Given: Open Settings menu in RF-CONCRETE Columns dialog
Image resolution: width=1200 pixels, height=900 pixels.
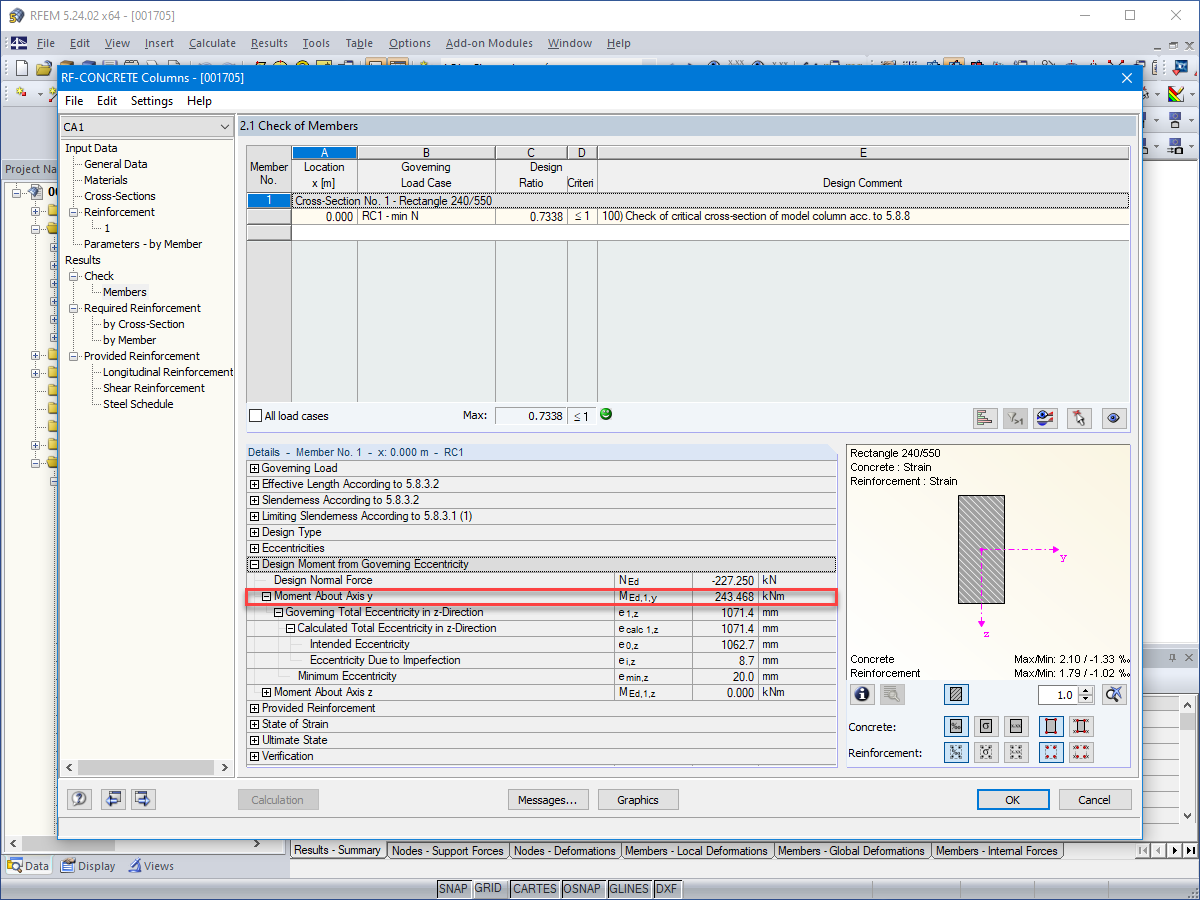Looking at the screenshot, I should 152,101.
